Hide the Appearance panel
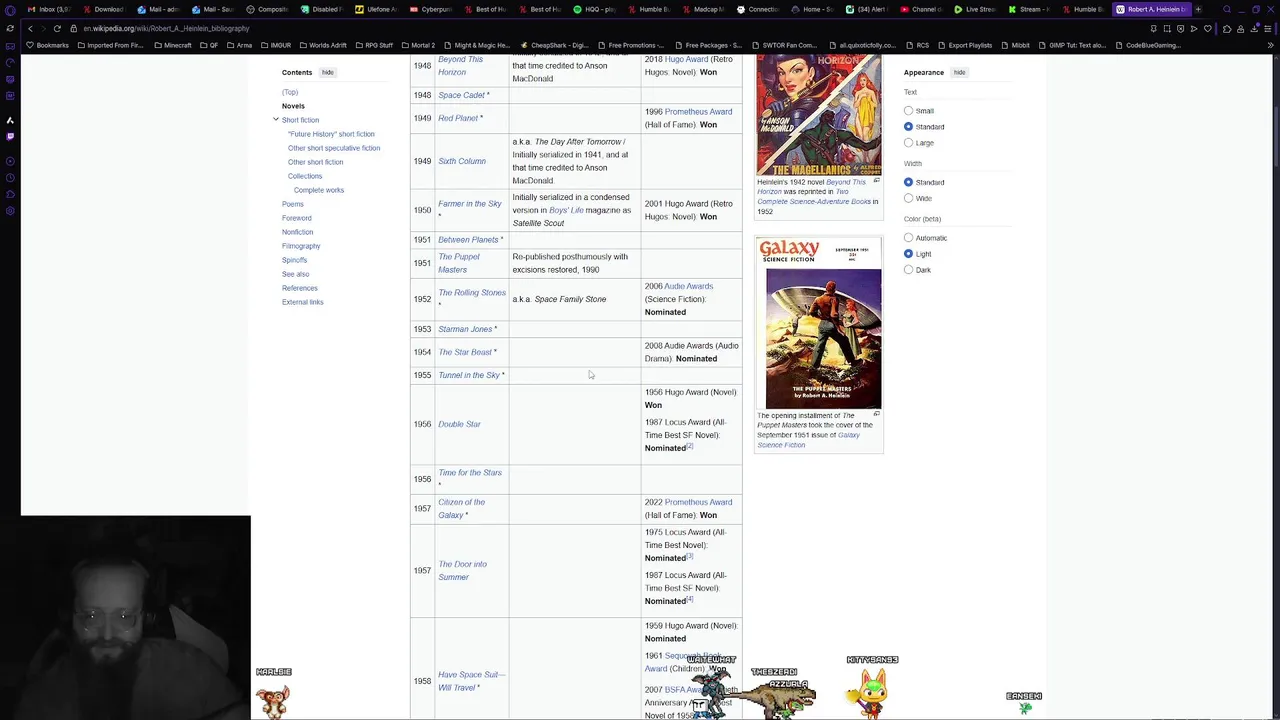 (x=959, y=72)
